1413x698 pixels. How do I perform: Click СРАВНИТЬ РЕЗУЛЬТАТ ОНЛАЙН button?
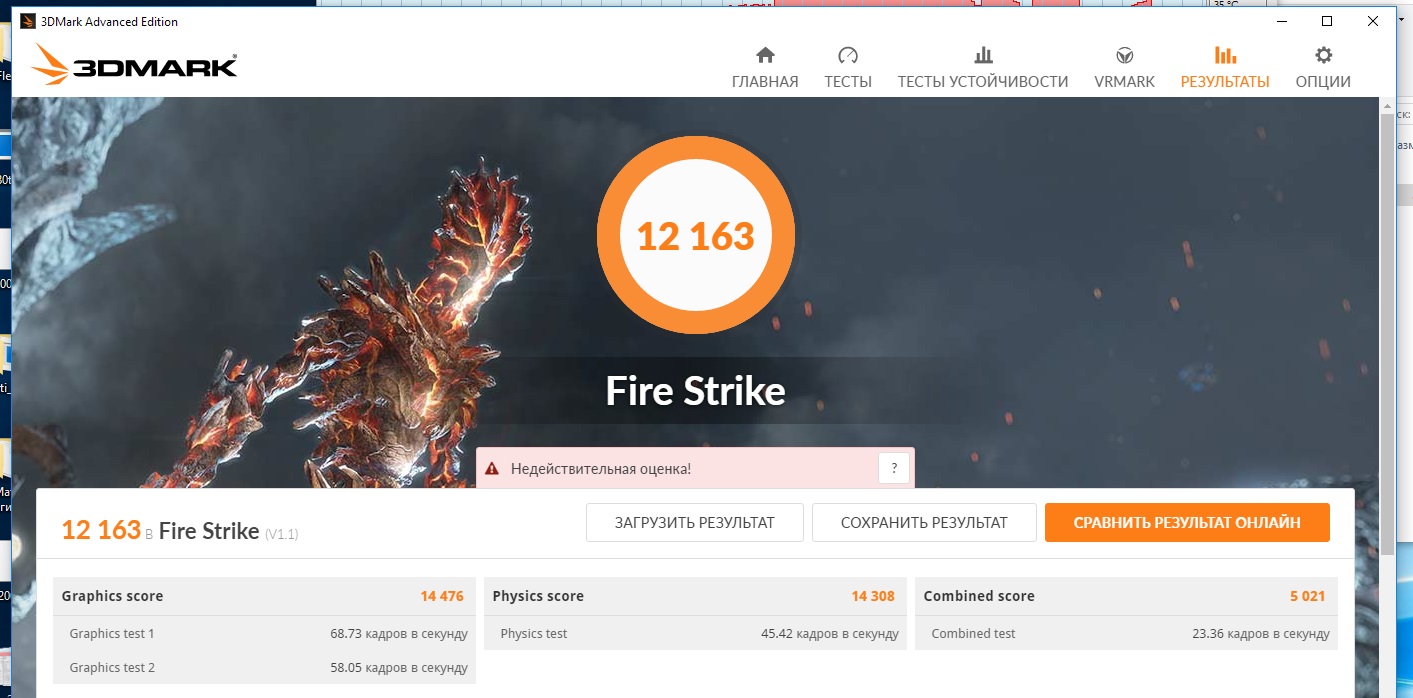[1187, 522]
